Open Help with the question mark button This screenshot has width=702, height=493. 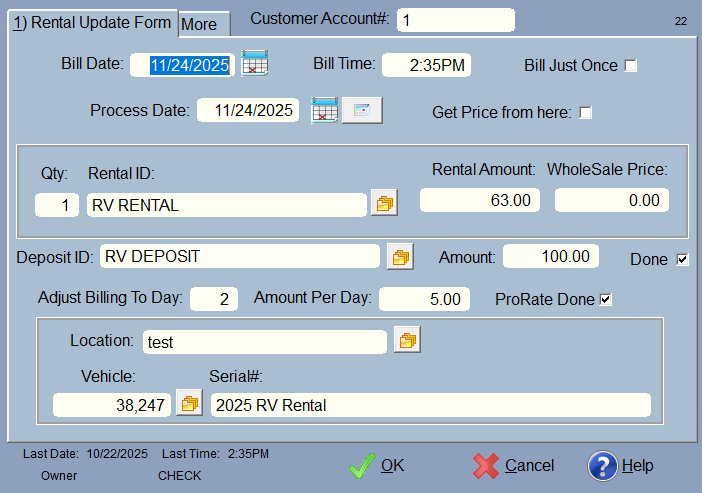pos(621,466)
